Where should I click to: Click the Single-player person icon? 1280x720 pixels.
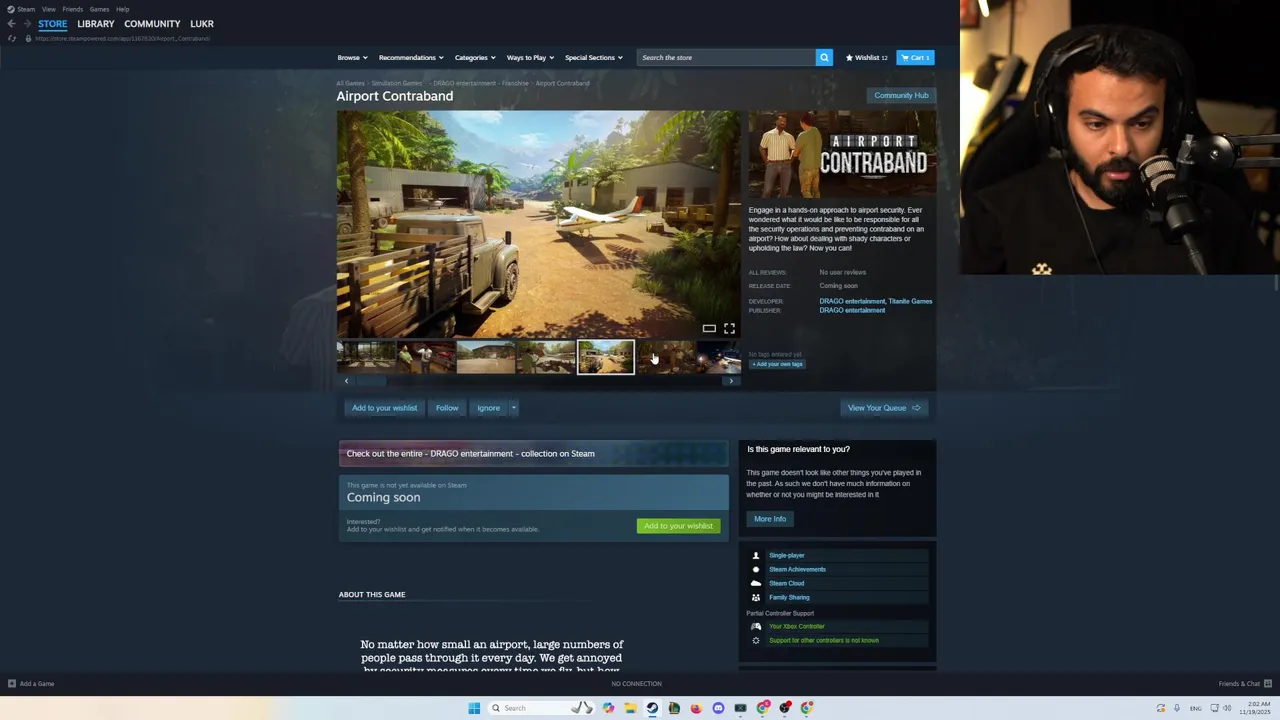756,555
